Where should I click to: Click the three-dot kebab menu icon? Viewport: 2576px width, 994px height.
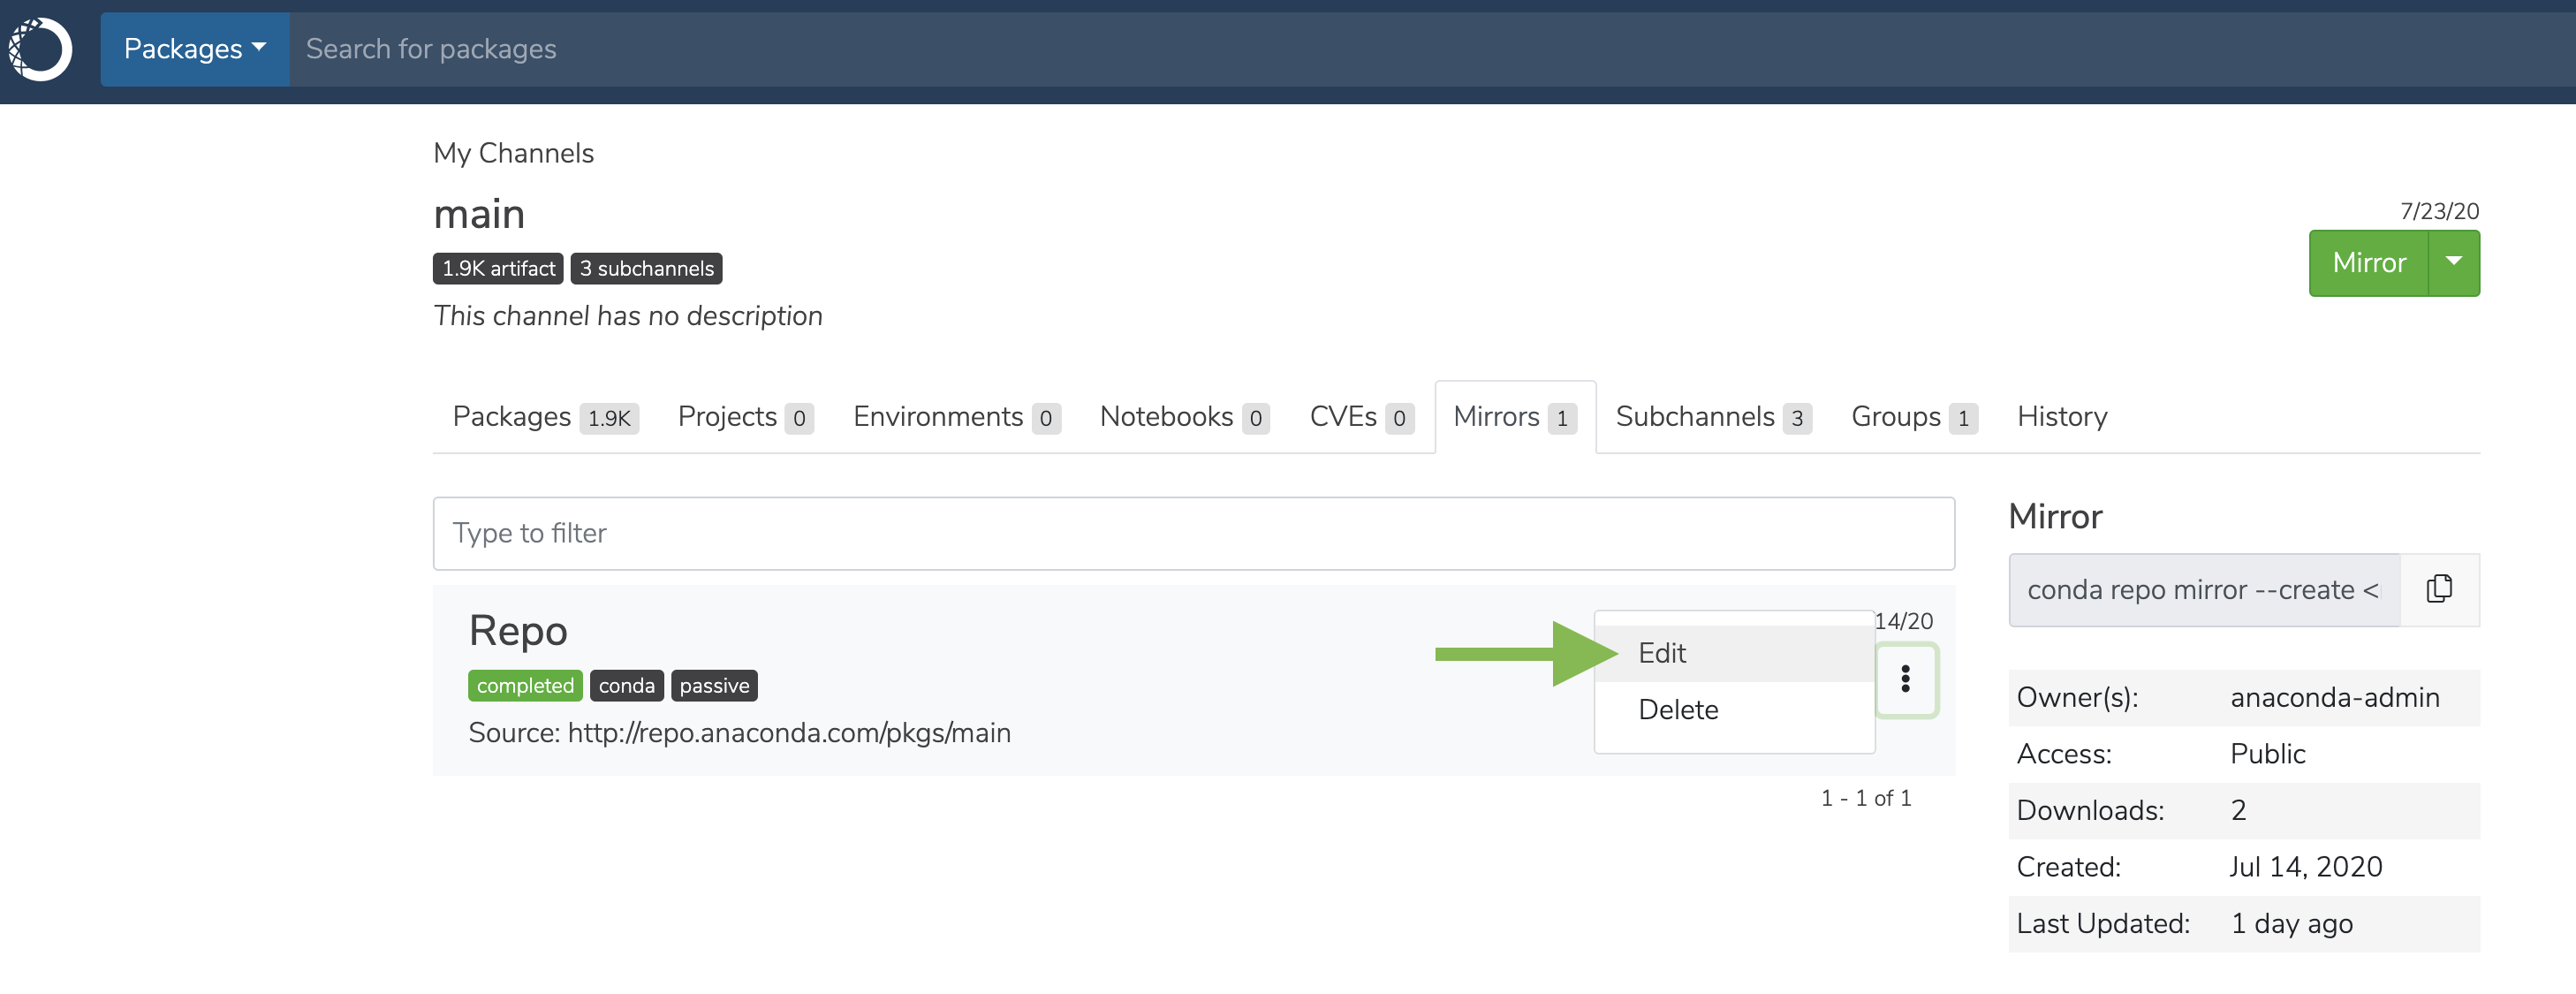[x=1904, y=679]
